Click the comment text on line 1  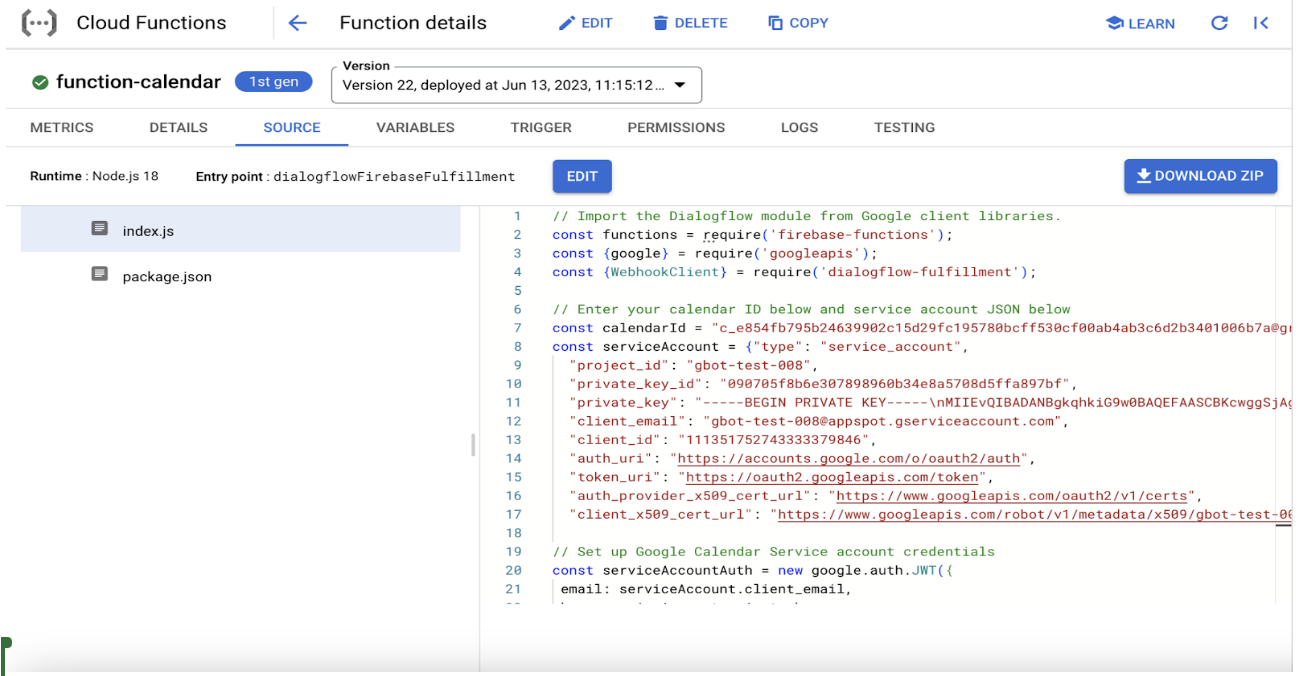806,216
